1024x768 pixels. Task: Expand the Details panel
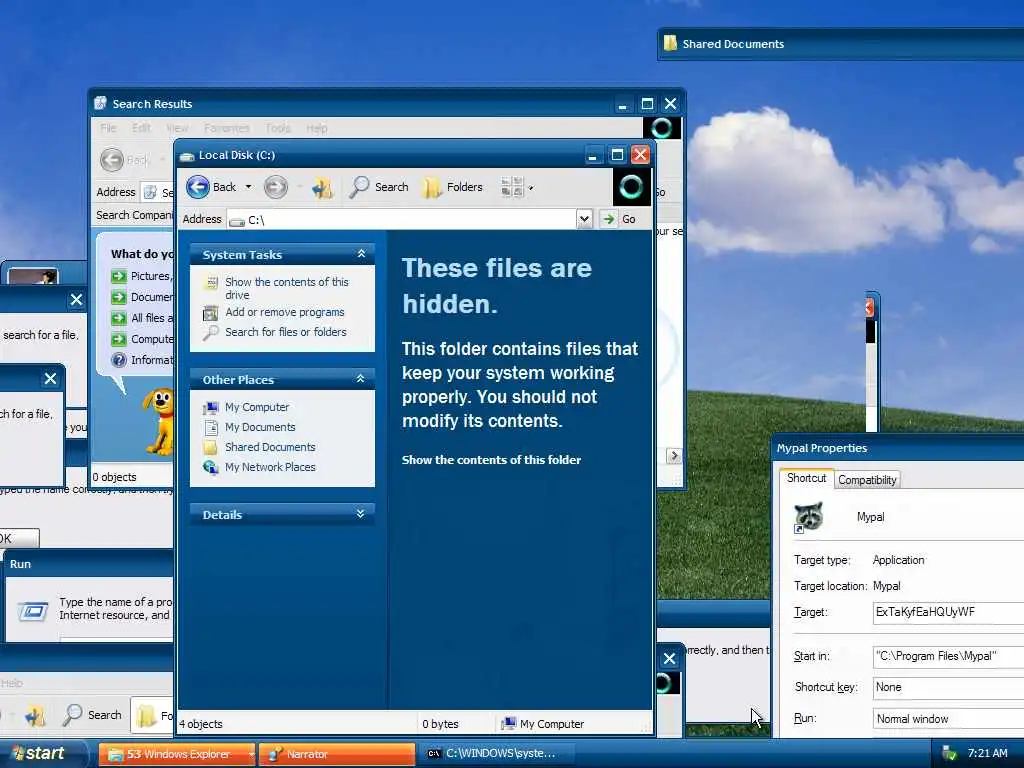tap(360, 514)
